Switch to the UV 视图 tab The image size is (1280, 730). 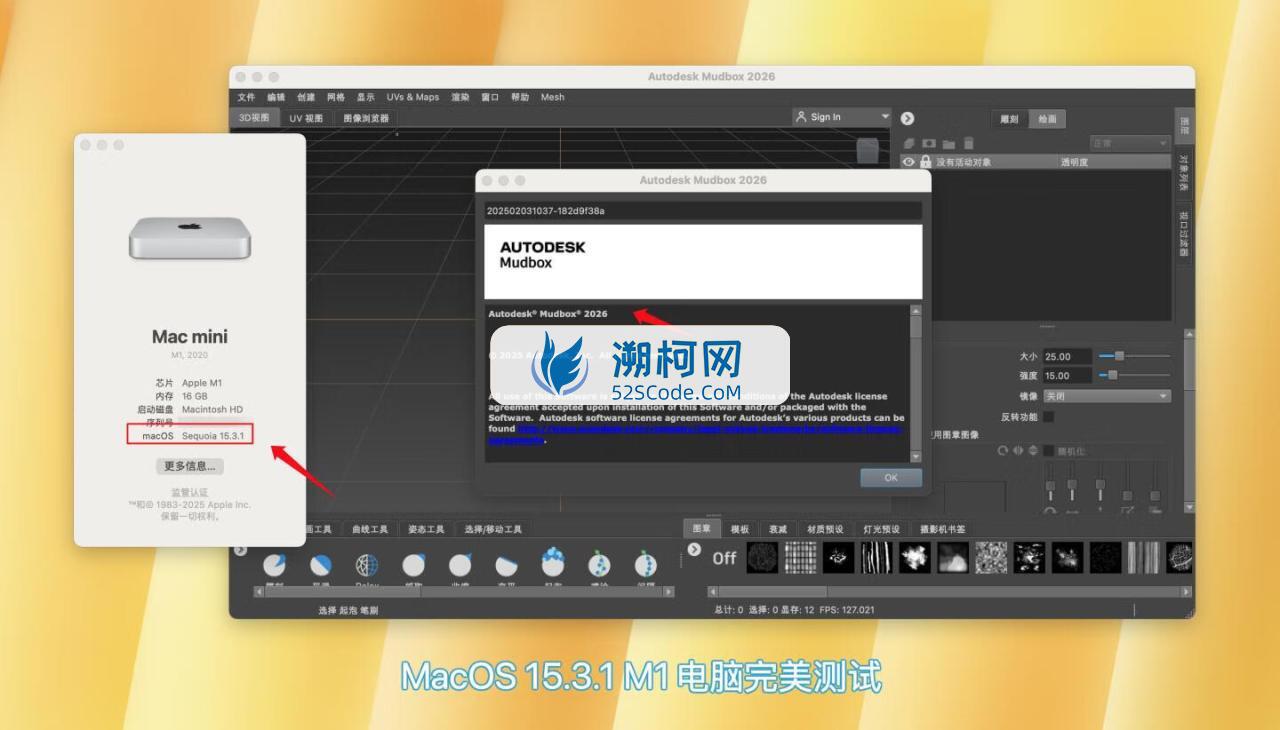click(306, 118)
